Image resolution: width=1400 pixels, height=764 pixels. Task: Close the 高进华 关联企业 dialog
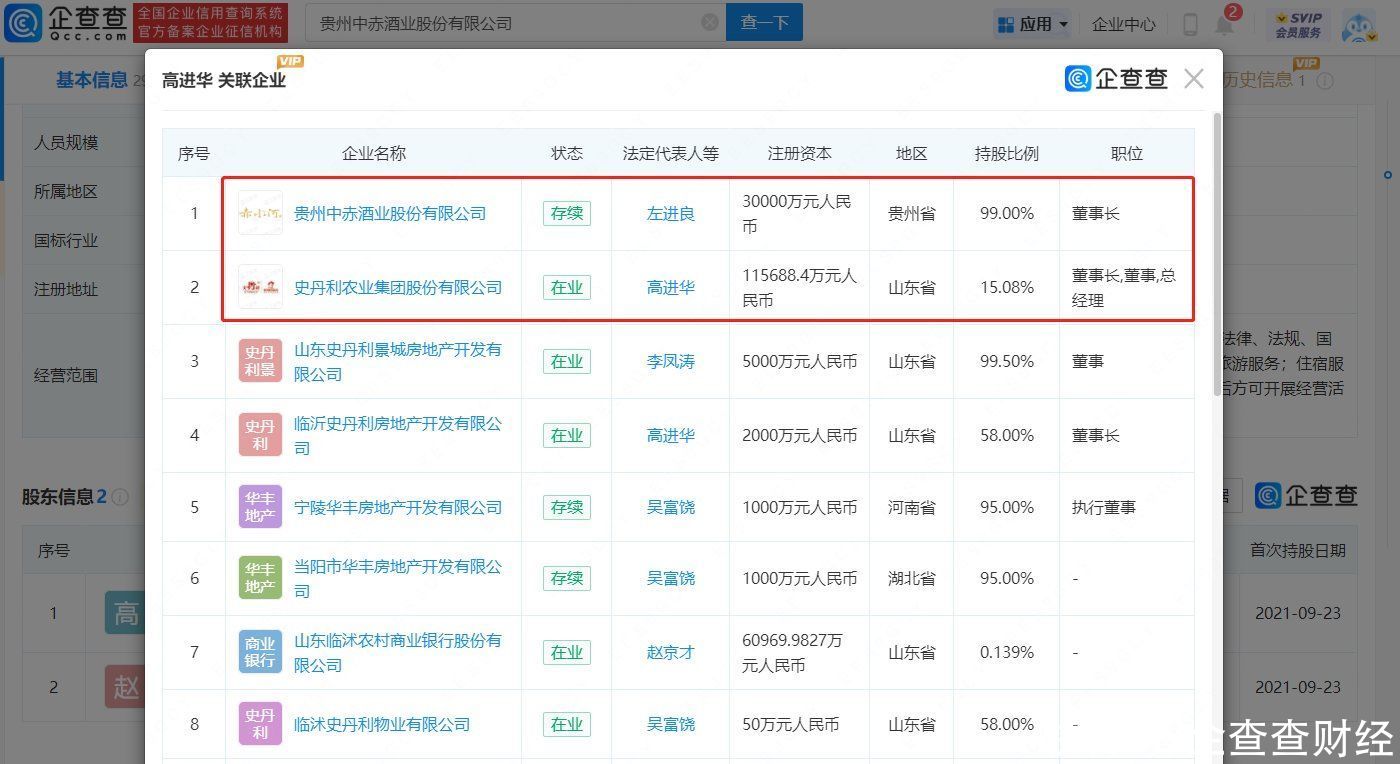tap(1193, 79)
